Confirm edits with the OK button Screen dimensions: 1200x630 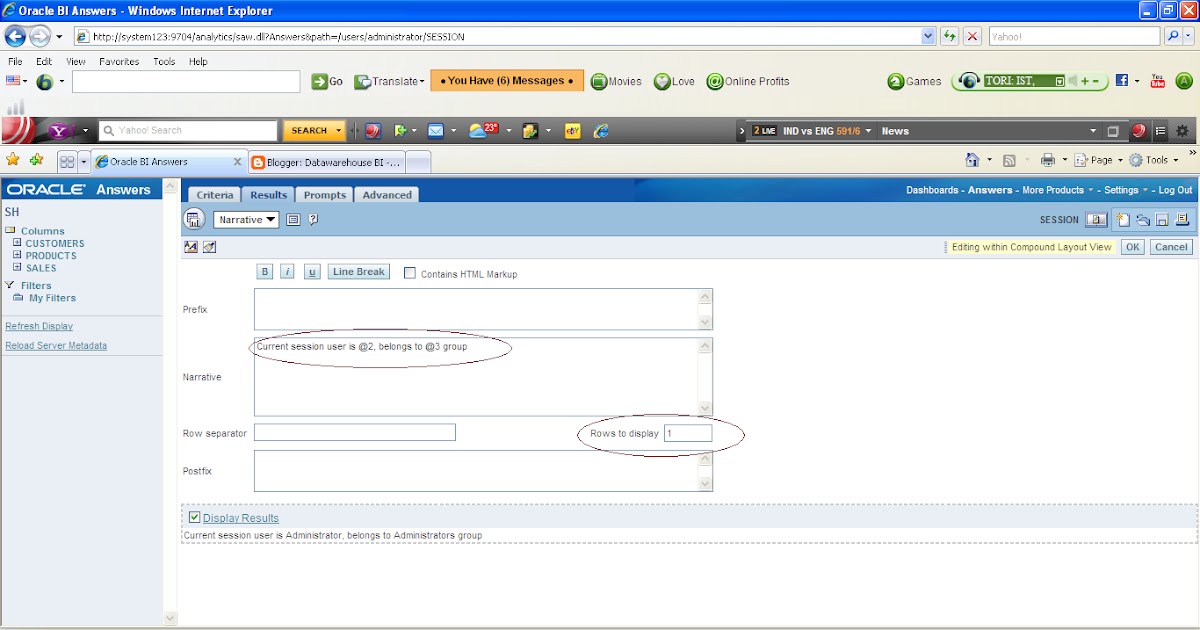click(x=1131, y=246)
